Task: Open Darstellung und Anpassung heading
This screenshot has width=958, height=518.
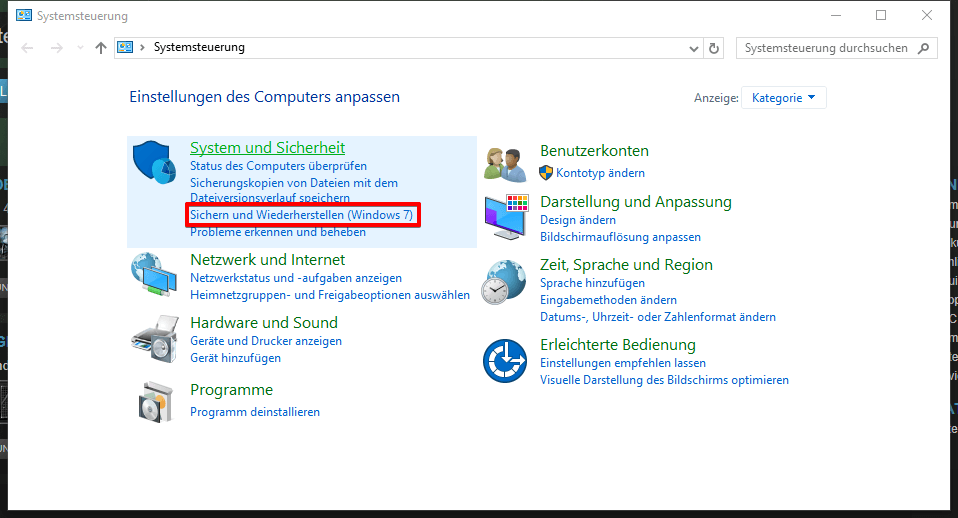Action: tap(636, 202)
